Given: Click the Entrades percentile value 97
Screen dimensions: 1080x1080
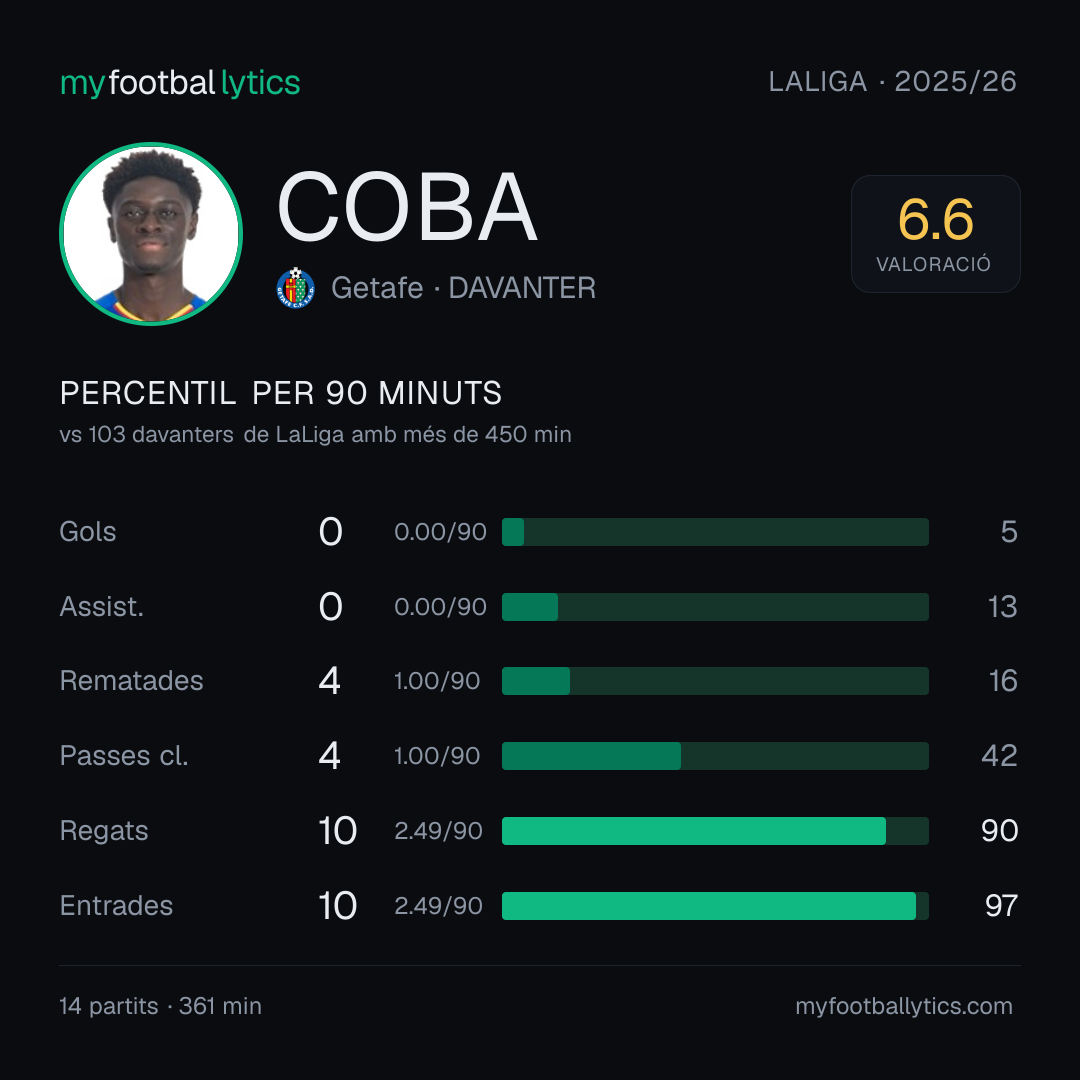Looking at the screenshot, I should point(1001,906).
